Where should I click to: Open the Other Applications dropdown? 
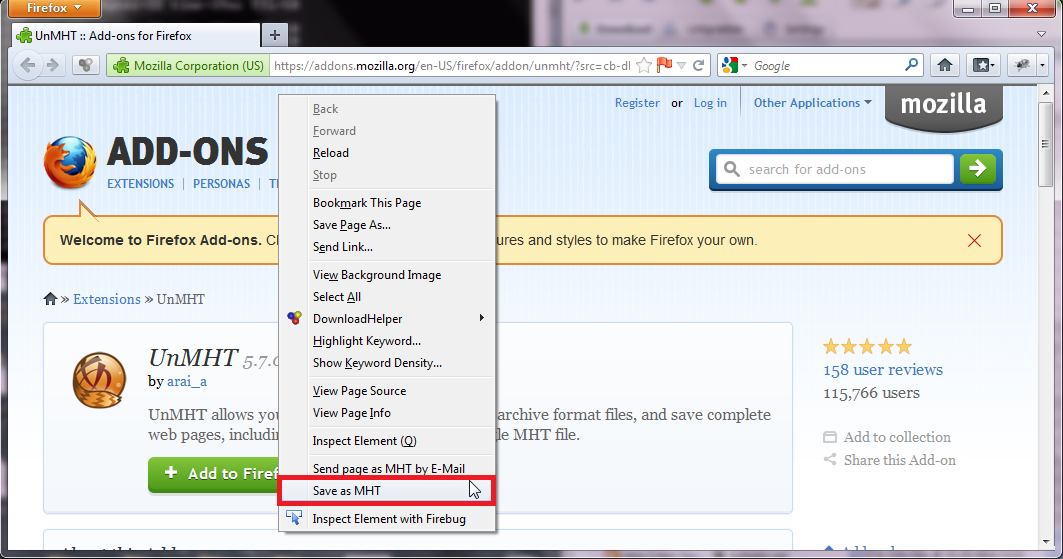(812, 103)
